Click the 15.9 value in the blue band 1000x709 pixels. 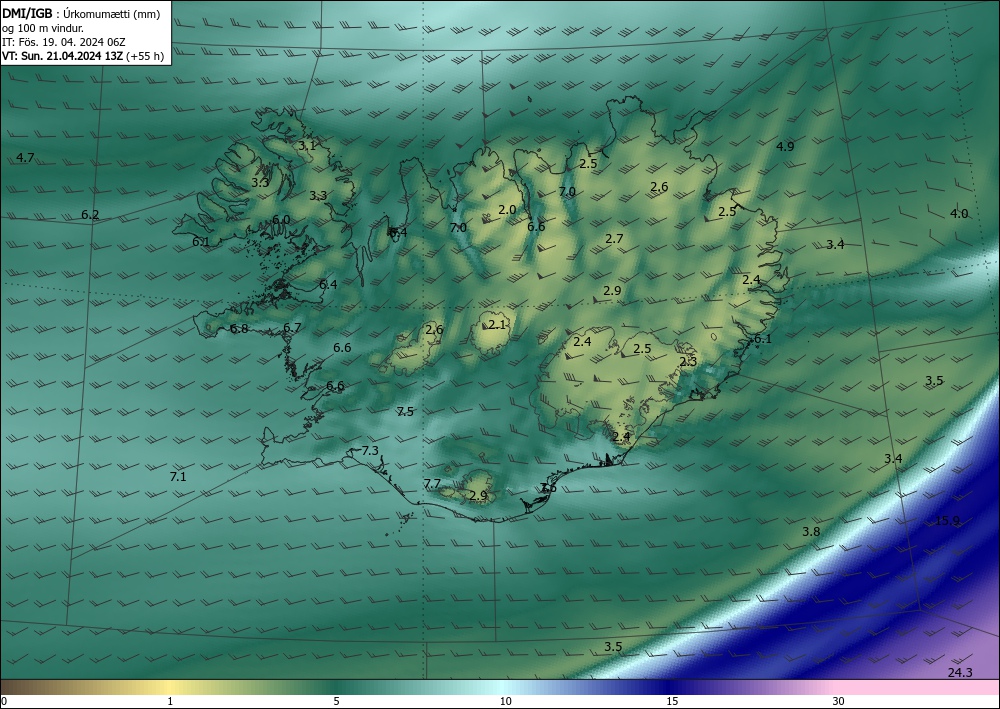pyautogui.click(x=947, y=520)
